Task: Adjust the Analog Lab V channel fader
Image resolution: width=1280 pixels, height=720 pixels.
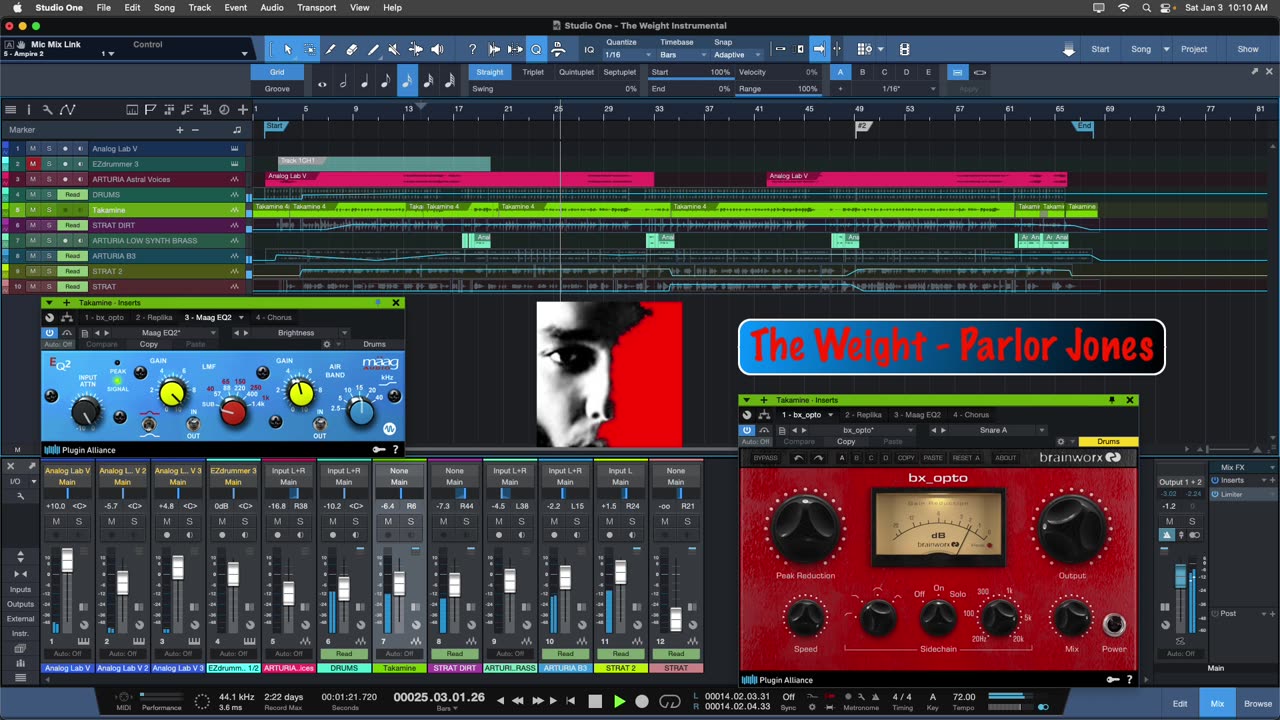Action: (67, 561)
